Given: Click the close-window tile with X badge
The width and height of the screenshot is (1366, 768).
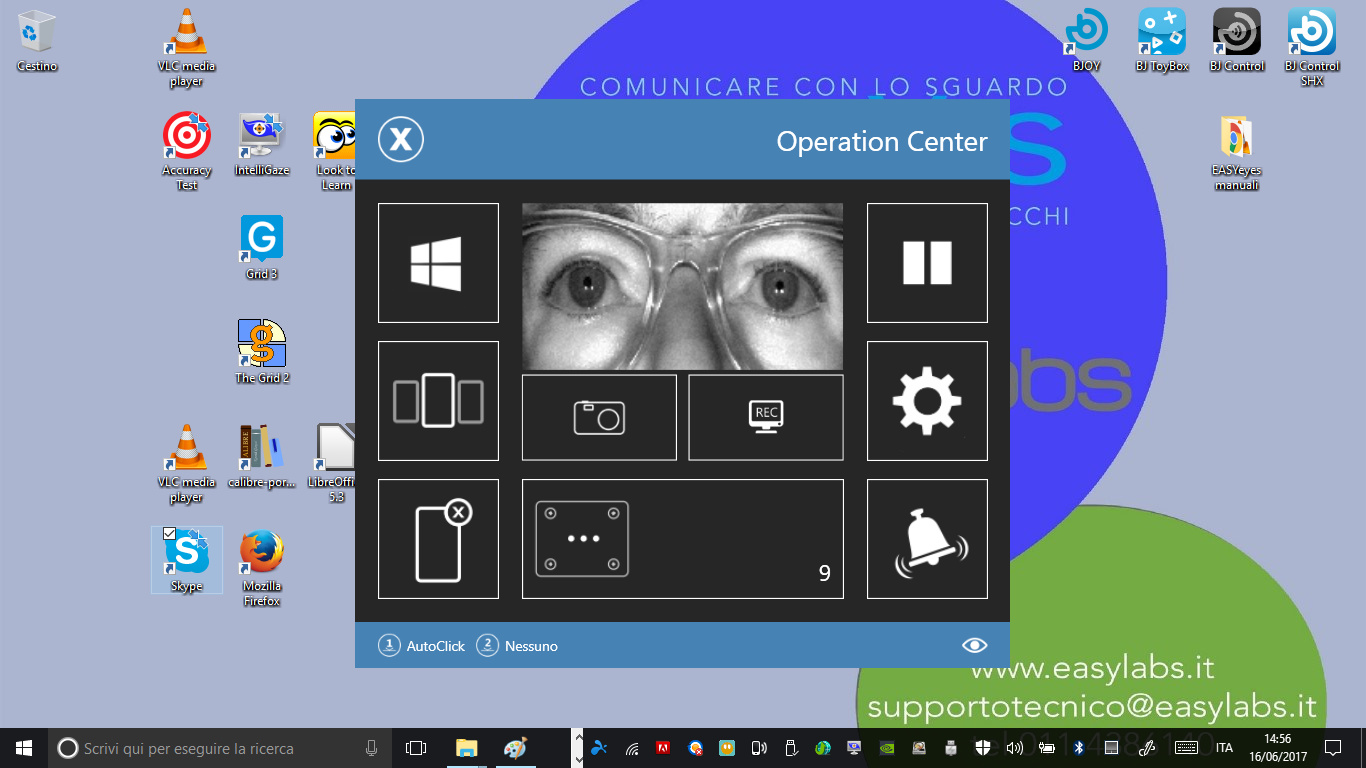Looking at the screenshot, I should click(x=438, y=539).
